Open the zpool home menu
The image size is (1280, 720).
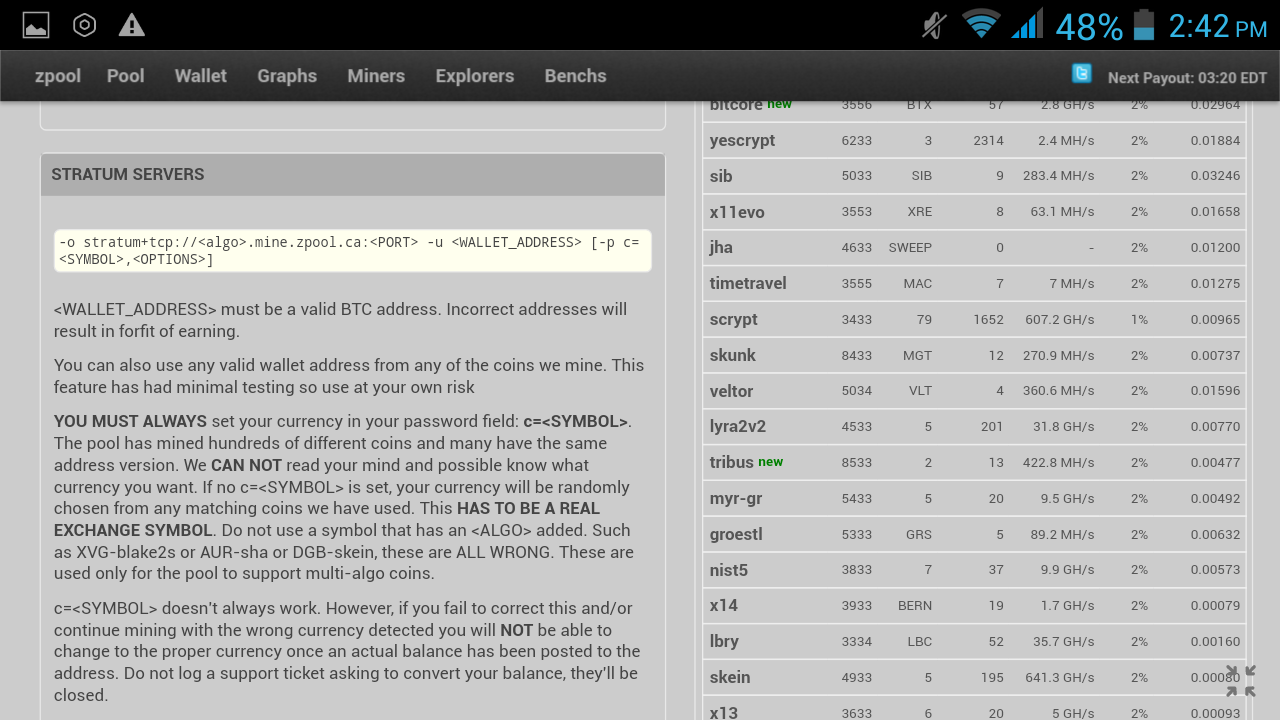[58, 76]
